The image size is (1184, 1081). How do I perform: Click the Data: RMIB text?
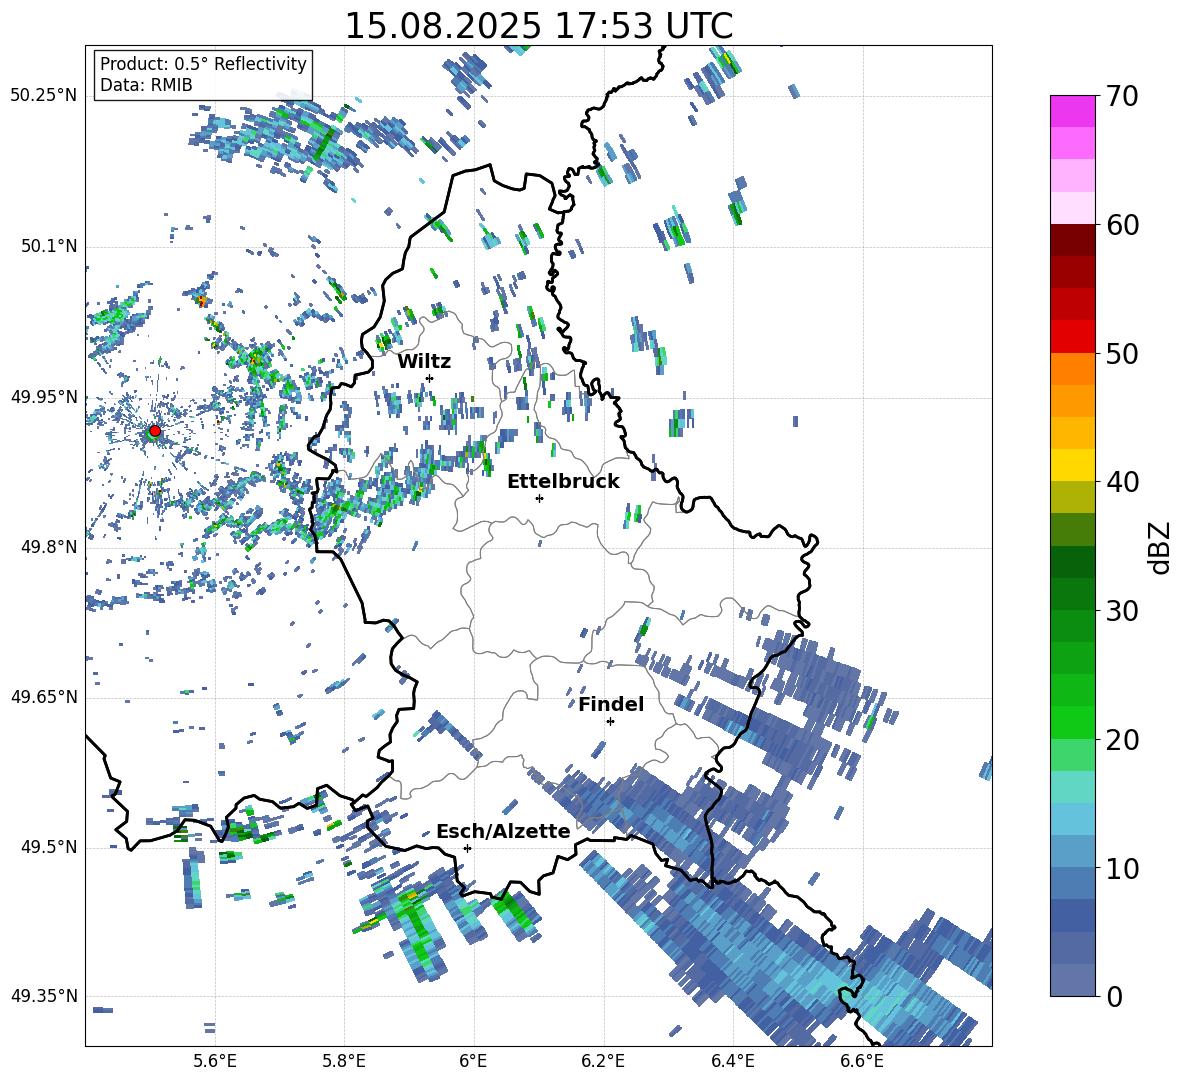[146, 85]
